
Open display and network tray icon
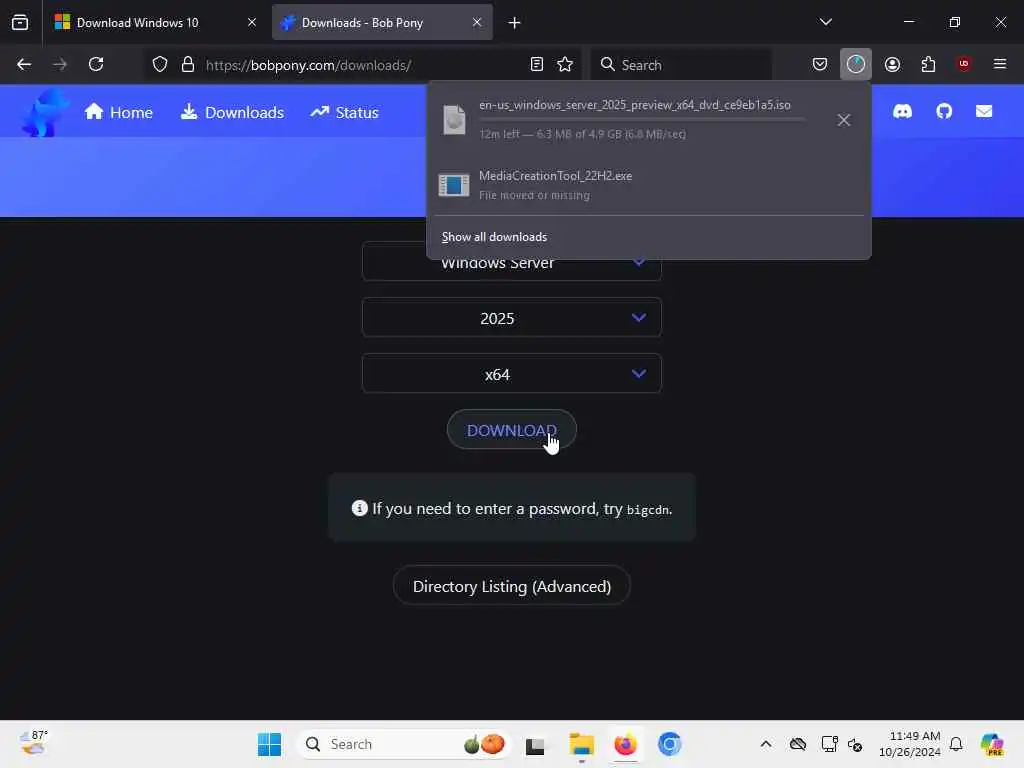(829, 744)
